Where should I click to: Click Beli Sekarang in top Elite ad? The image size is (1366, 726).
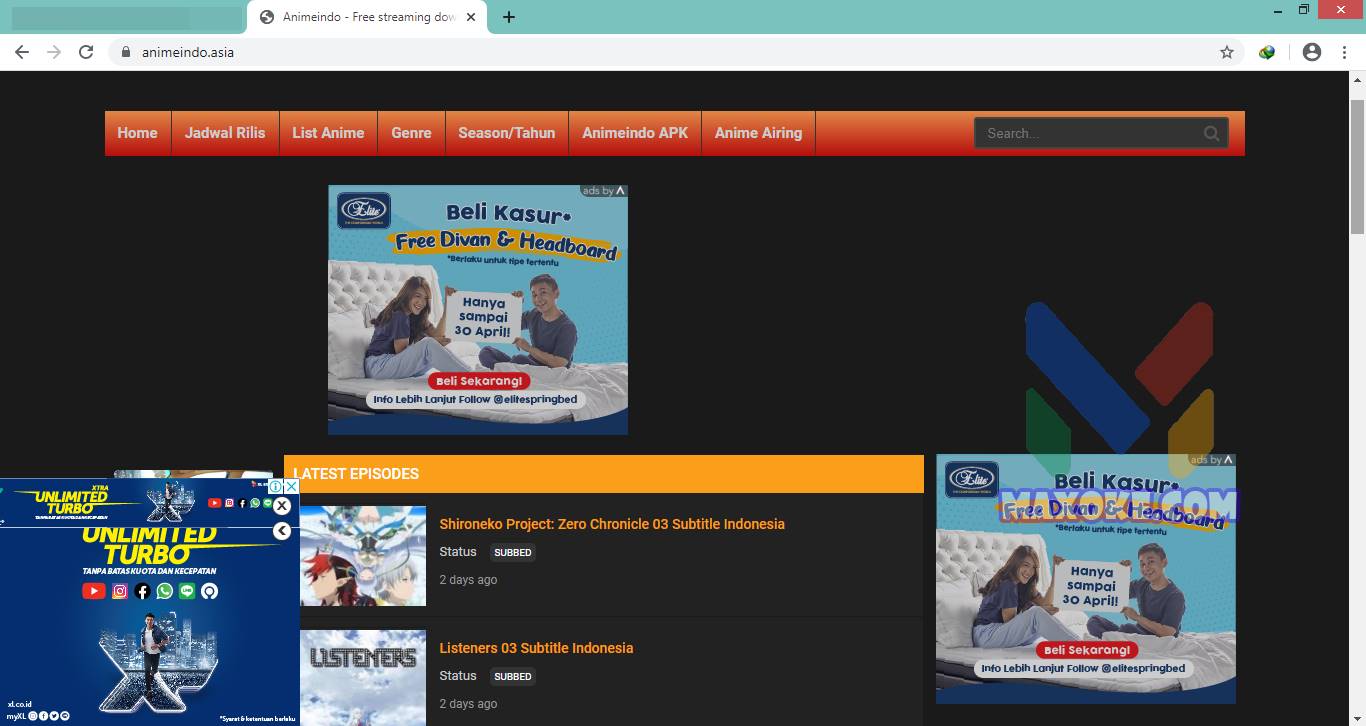(x=479, y=381)
